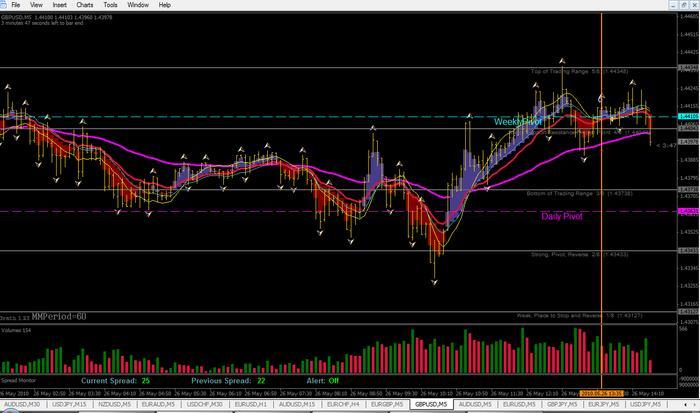Click the 'Bottom of Trading Range 3/8' label
Screen dimensions: 700x413
click(579, 194)
